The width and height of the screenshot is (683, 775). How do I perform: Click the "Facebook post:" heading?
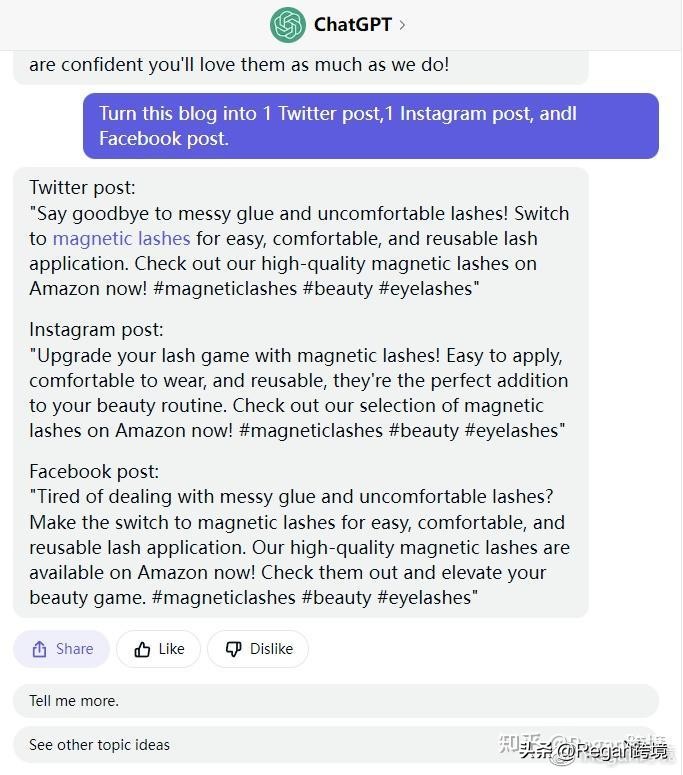coord(94,472)
